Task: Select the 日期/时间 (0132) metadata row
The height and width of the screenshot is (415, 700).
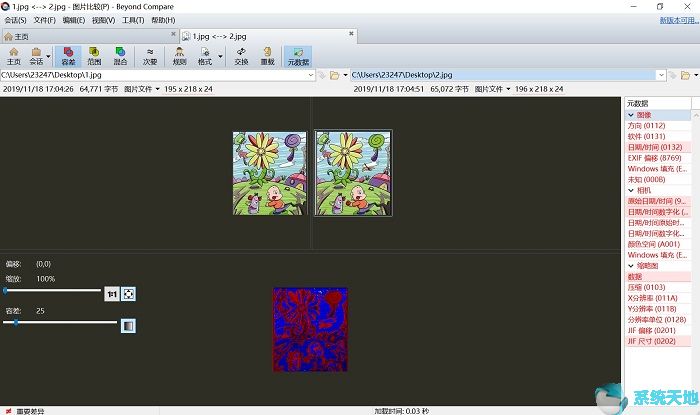Action: point(658,147)
